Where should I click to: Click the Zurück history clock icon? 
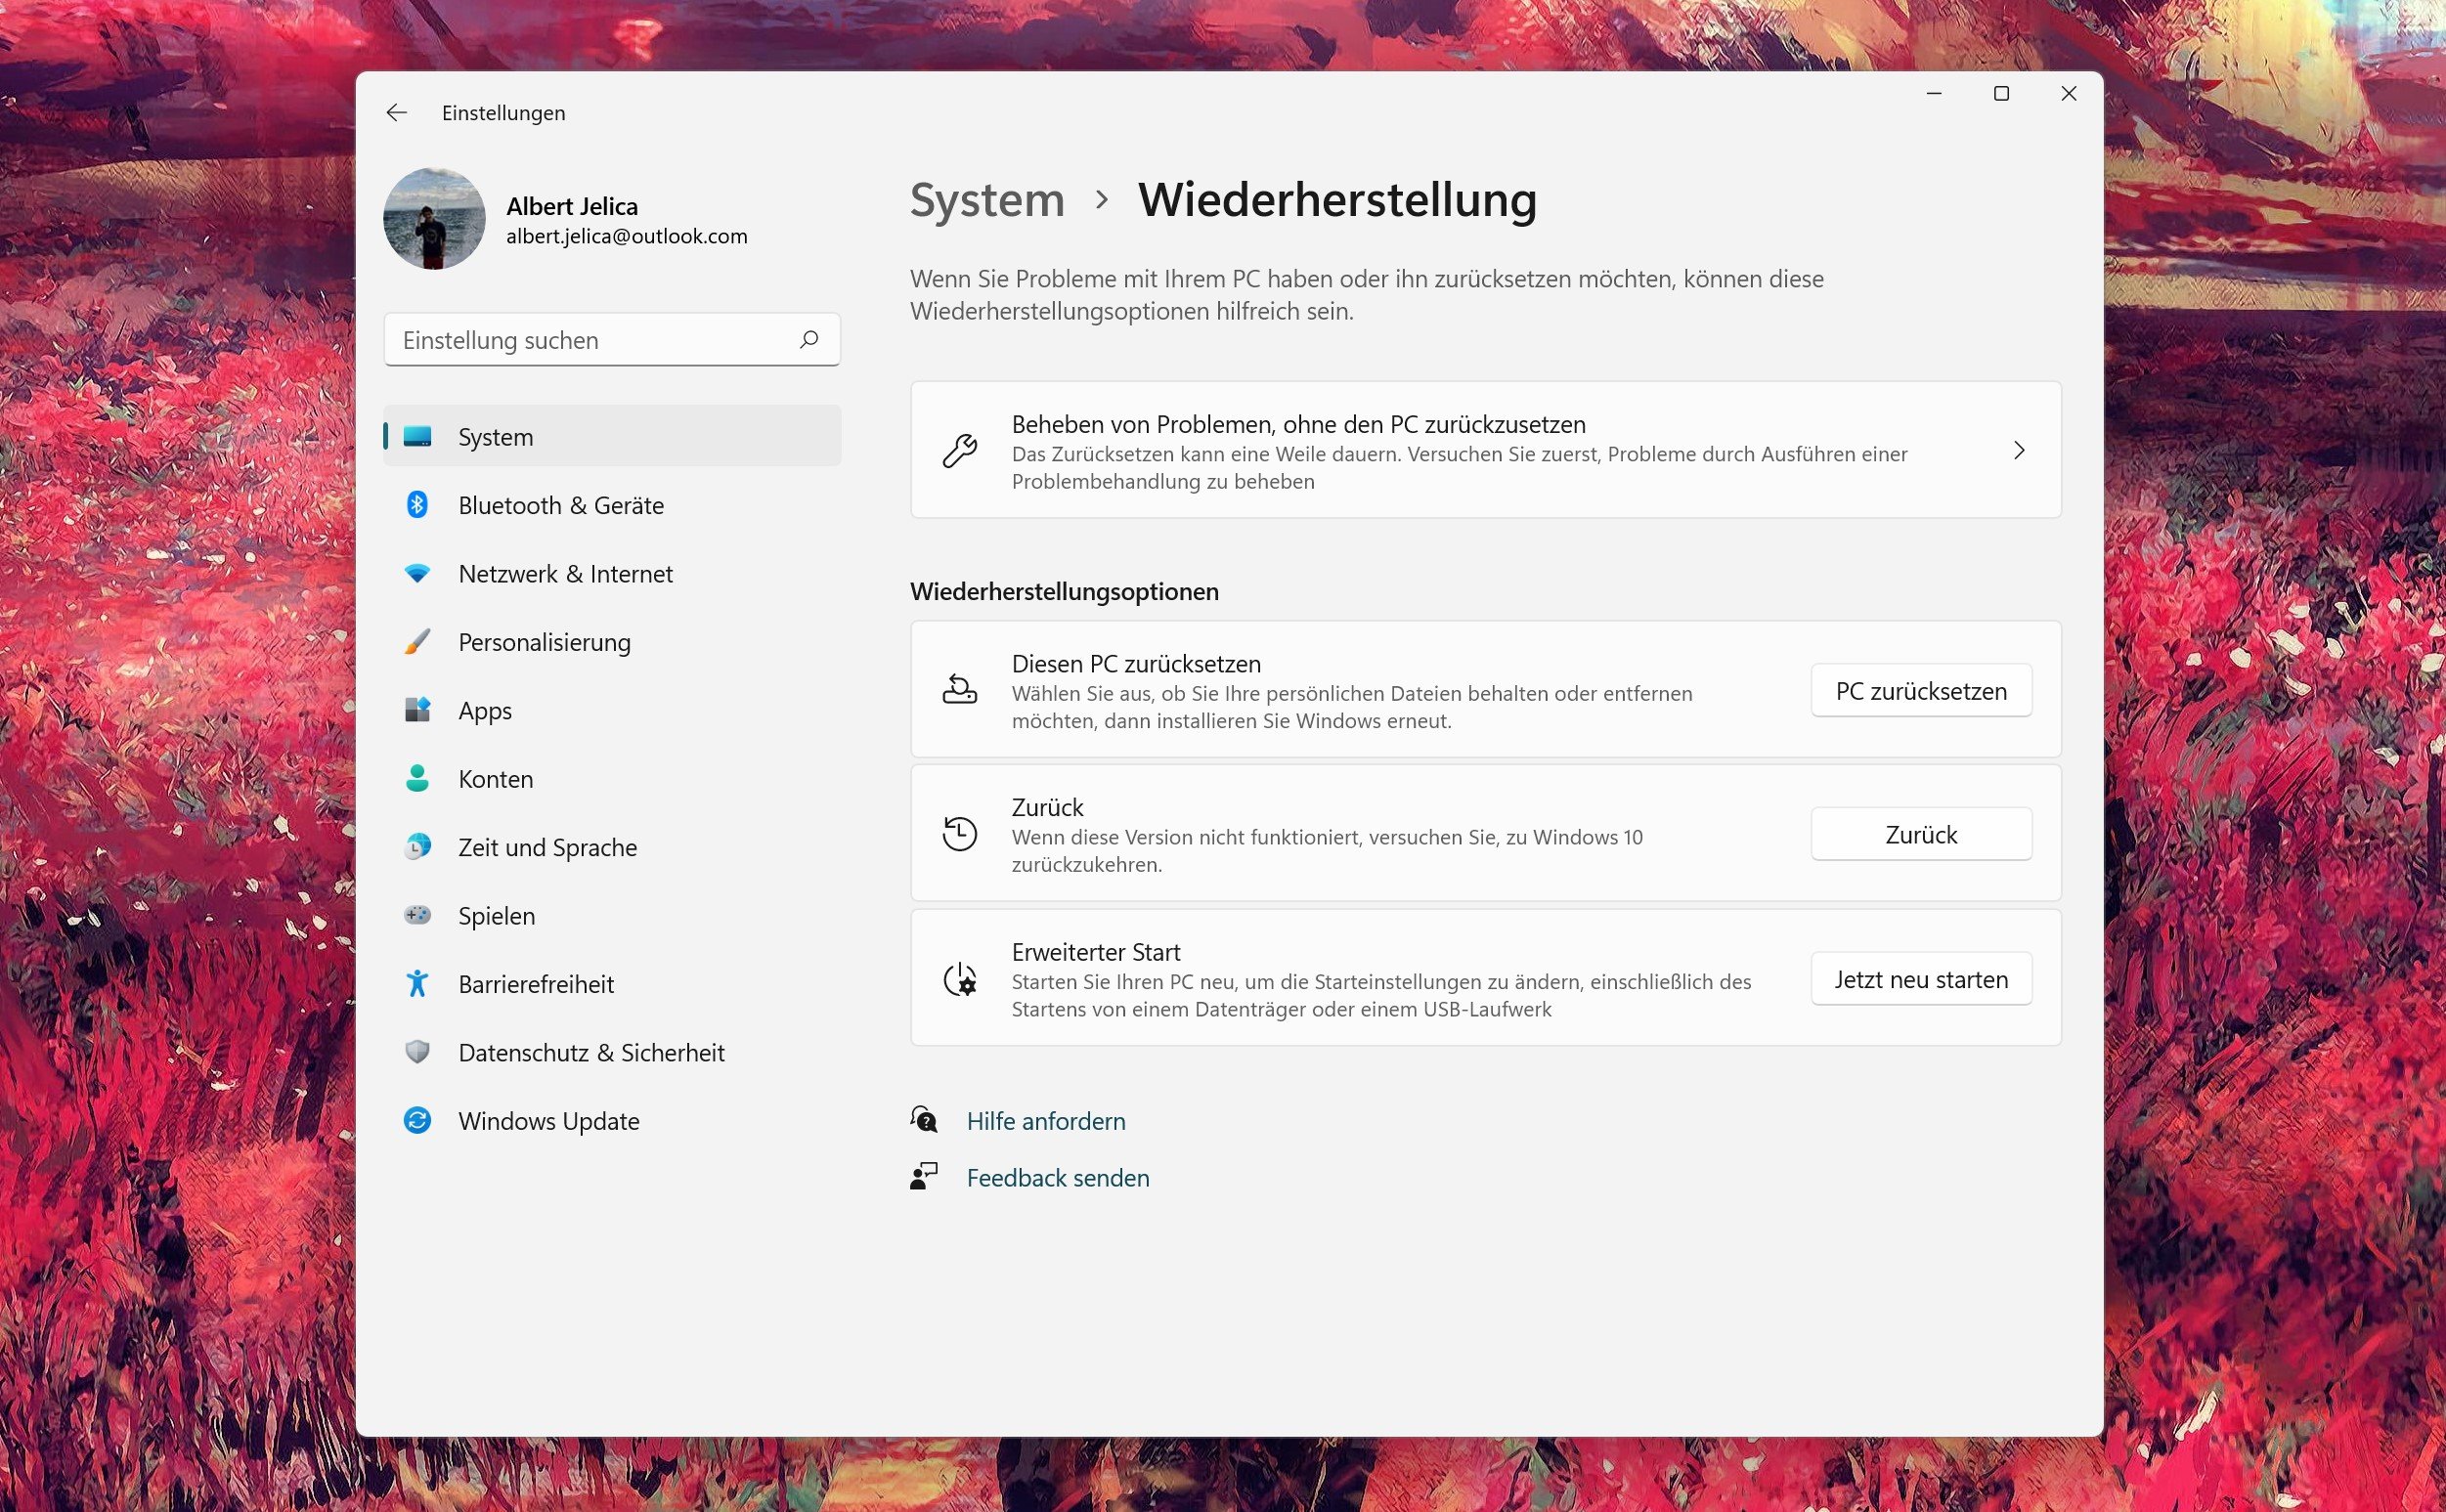coord(960,834)
